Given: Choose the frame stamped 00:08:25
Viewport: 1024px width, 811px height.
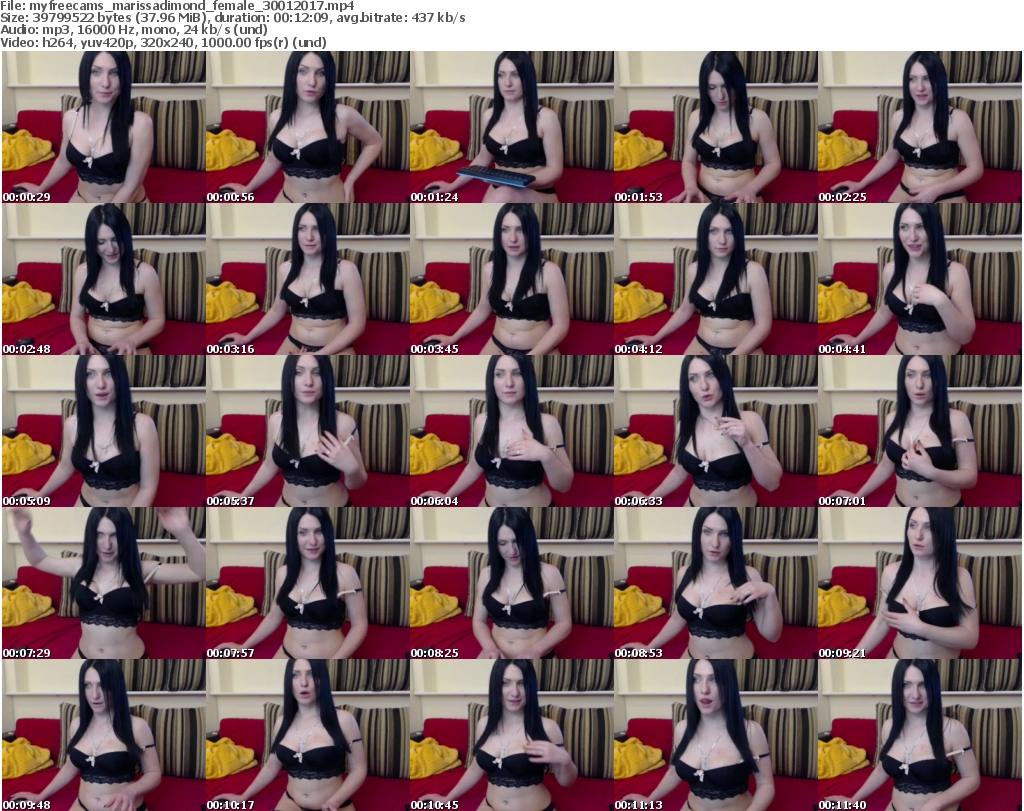Looking at the screenshot, I should pyautogui.click(x=511, y=583).
